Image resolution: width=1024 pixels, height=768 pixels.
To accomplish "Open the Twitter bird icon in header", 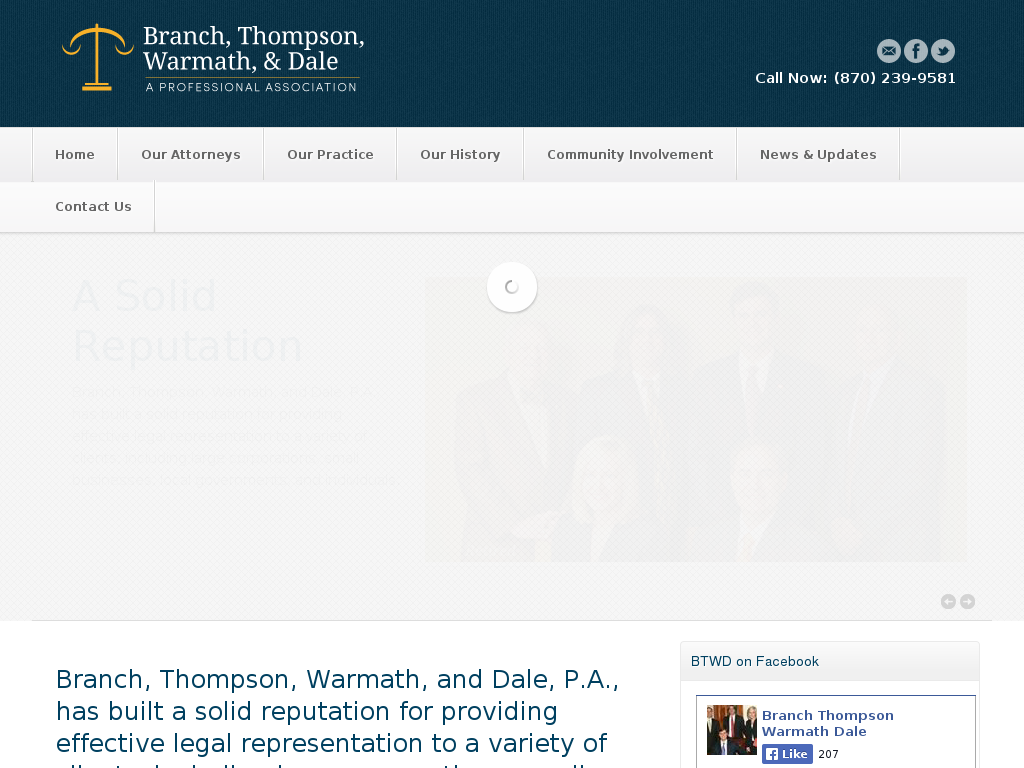I will click(942, 51).
